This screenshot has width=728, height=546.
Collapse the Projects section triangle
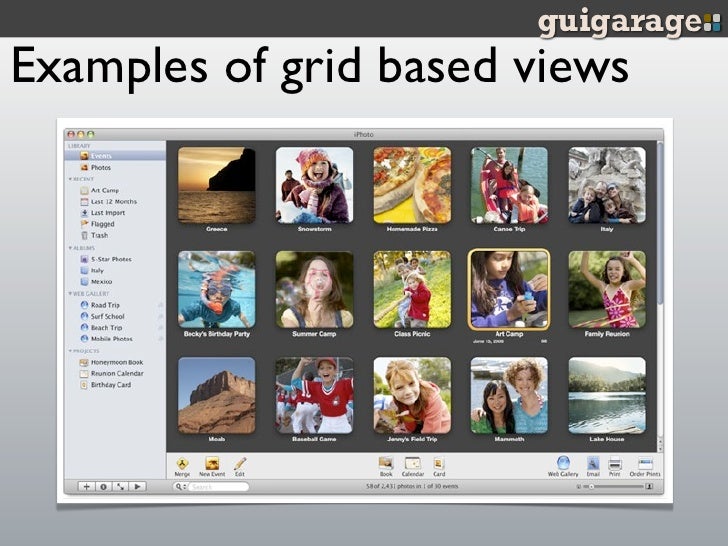pos(70,351)
